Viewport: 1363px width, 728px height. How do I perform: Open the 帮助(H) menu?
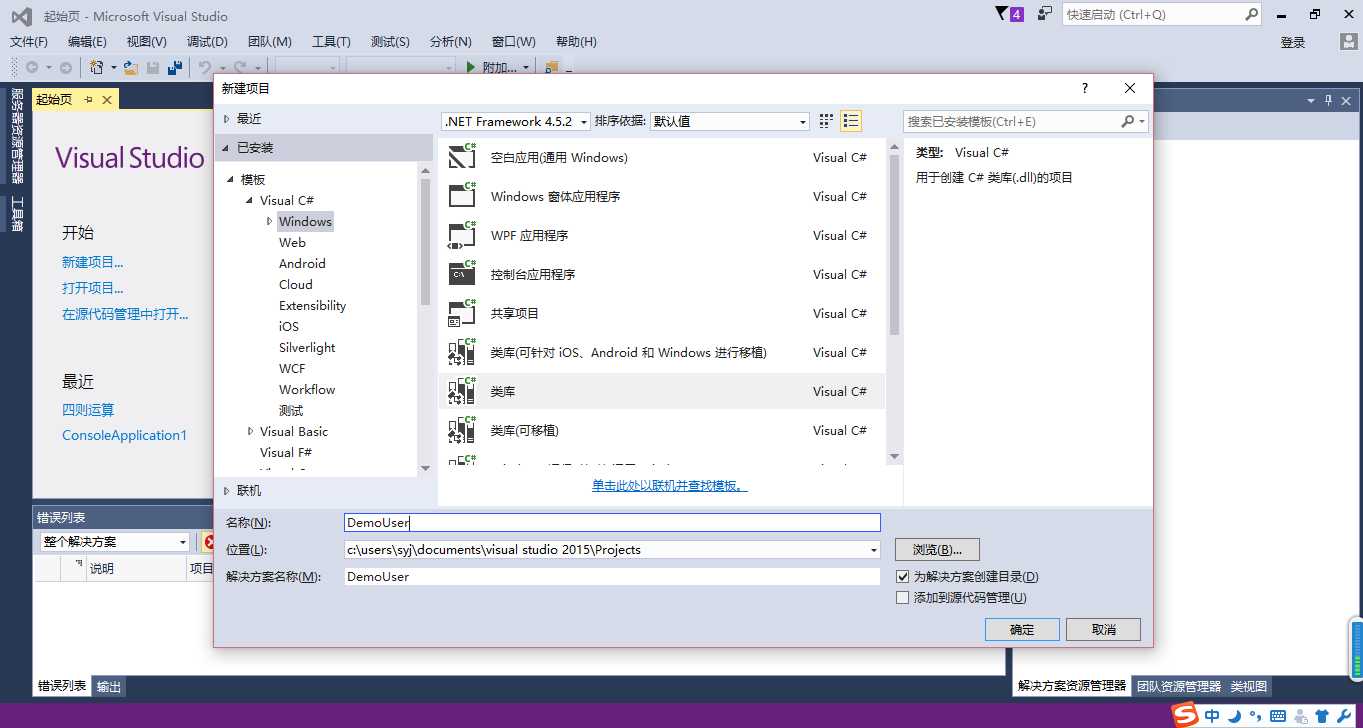click(x=576, y=42)
